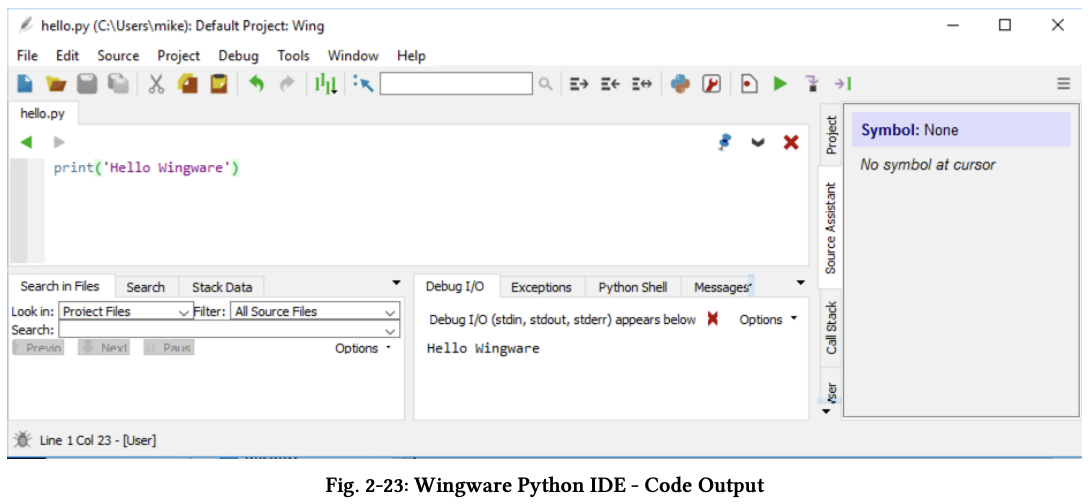Start debugging with the green play icon
Screen dimensions: 1092x504
[x=780, y=85]
